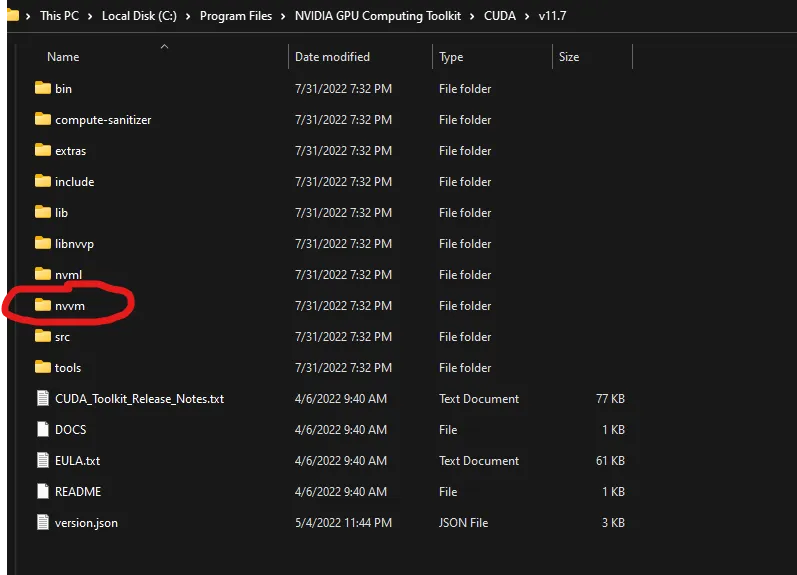Click 1 KB size in DOCS row
This screenshot has height=575, width=797.
613,430
